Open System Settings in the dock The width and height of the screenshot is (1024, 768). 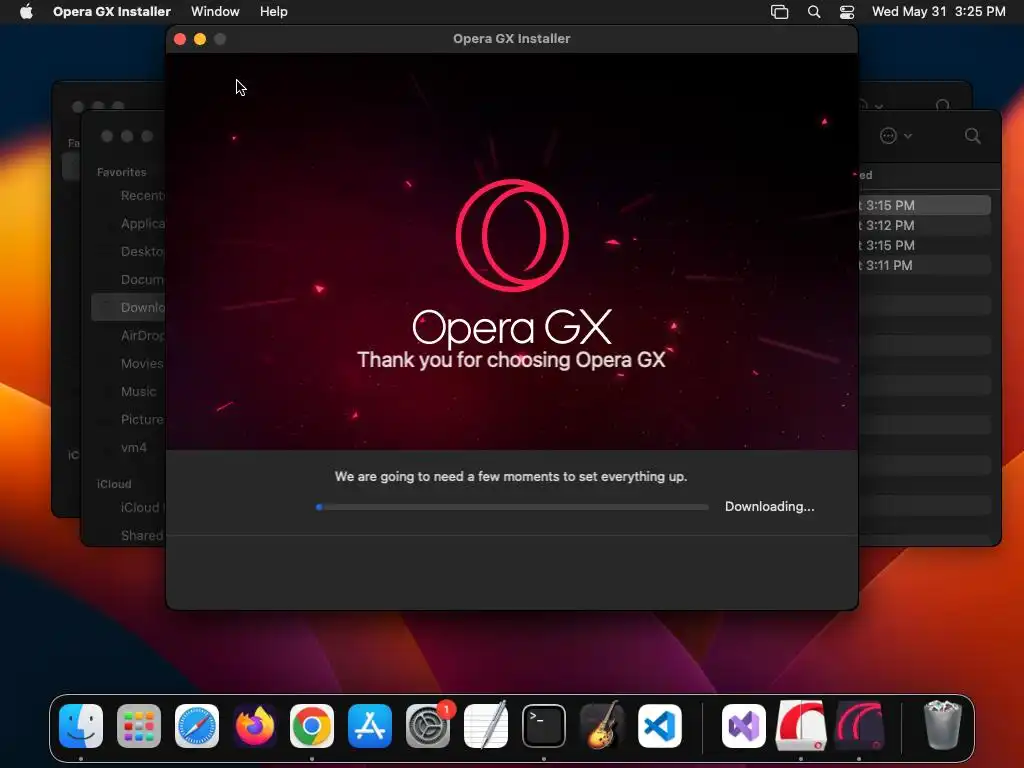(428, 726)
